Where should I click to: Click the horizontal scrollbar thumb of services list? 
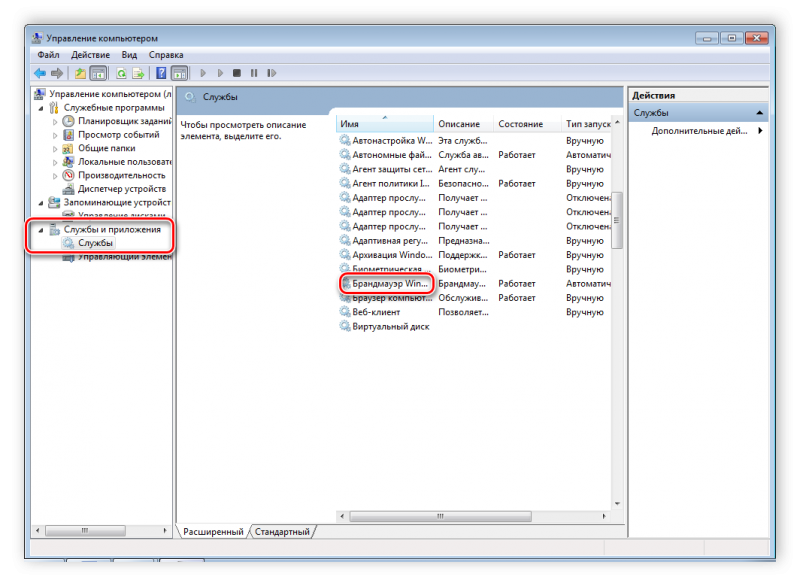[x=440, y=517]
